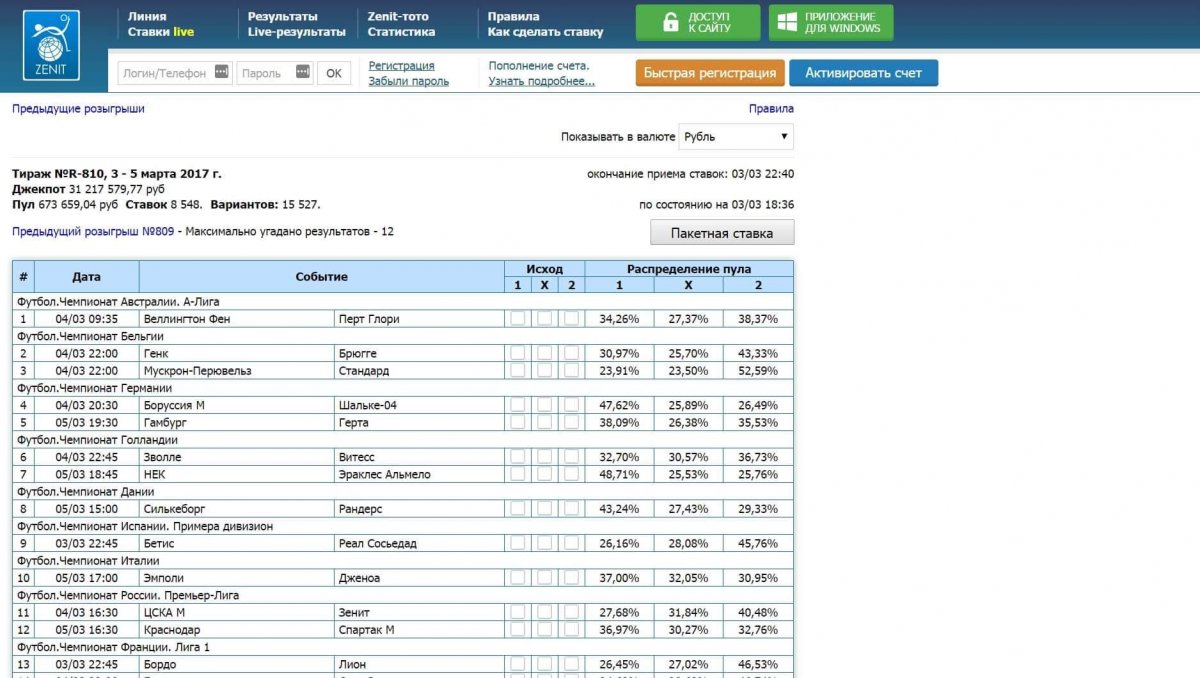Click Быстрая регистрация button
Image resolution: width=1200 pixels, height=678 pixels.
pyautogui.click(x=710, y=73)
